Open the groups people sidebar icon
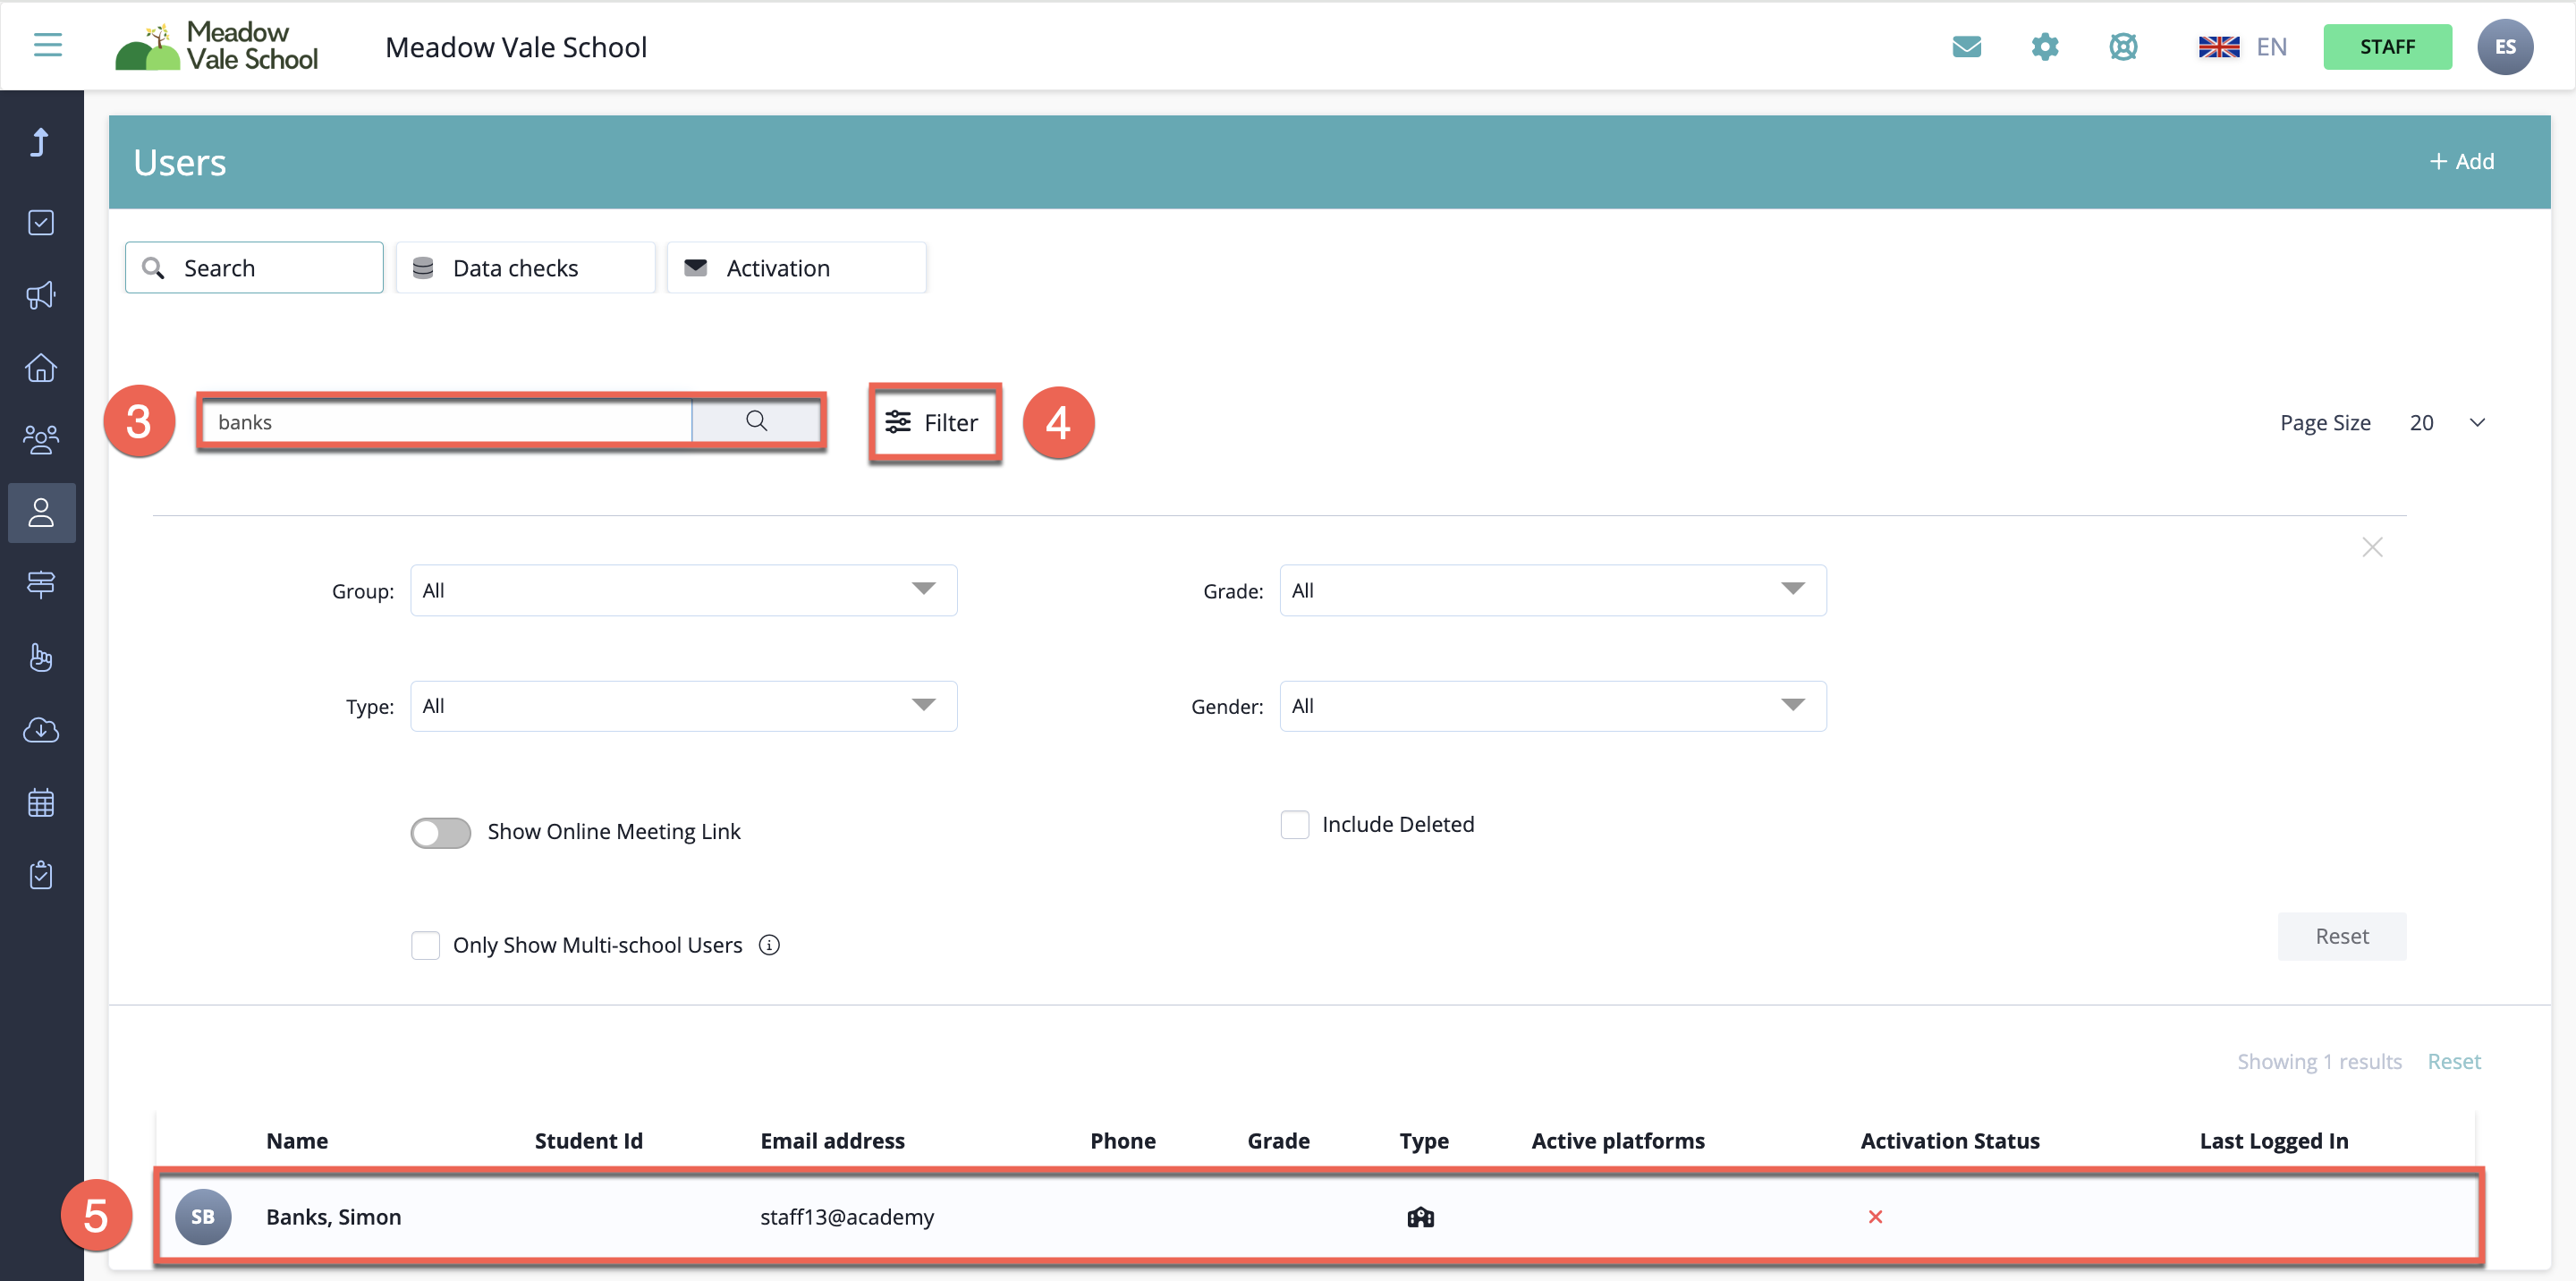 [x=41, y=440]
